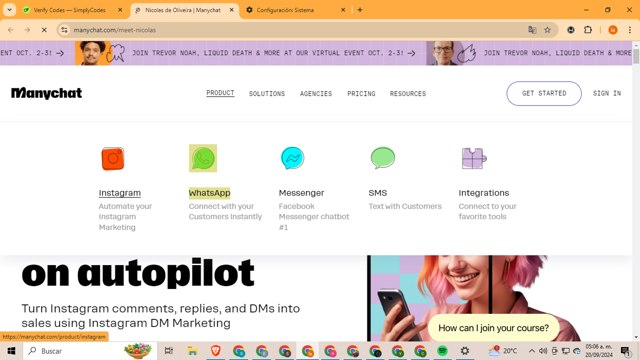This screenshot has width=640, height=360.
Task: Open the AGENCIES menu
Action: pyautogui.click(x=316, y=93)
